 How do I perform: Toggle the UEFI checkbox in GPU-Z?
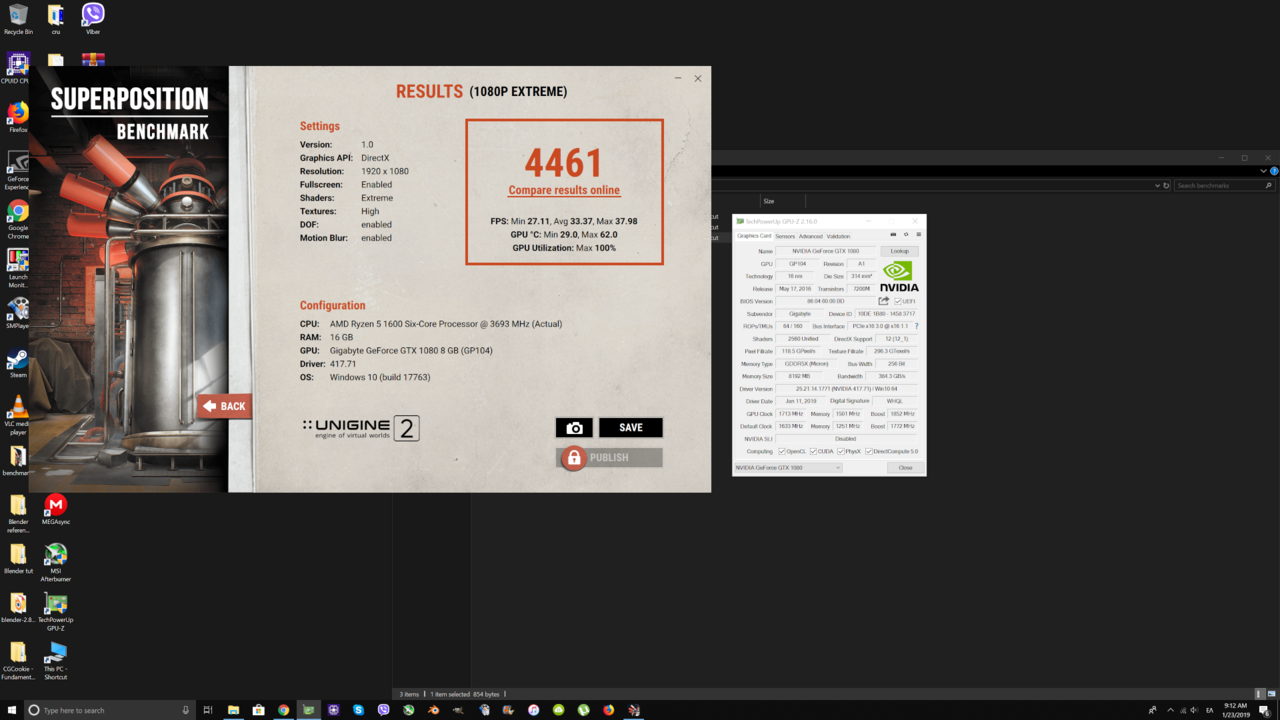(x=898, y=301)
